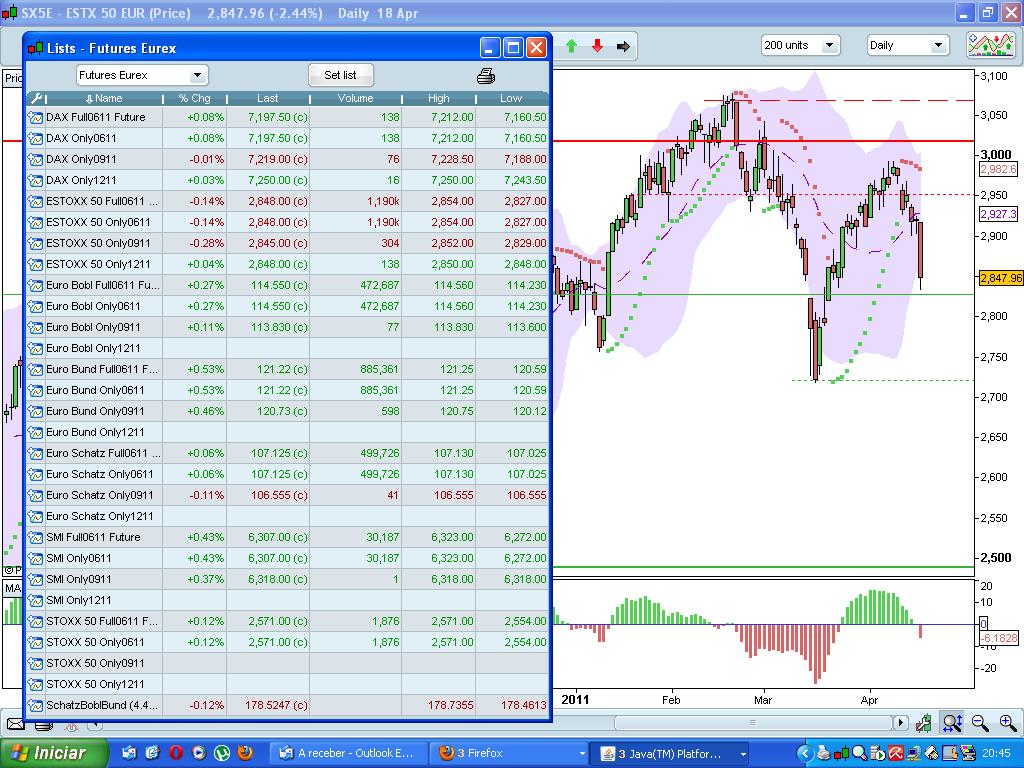Launch Opera from quick launch bar

[176, 753]
